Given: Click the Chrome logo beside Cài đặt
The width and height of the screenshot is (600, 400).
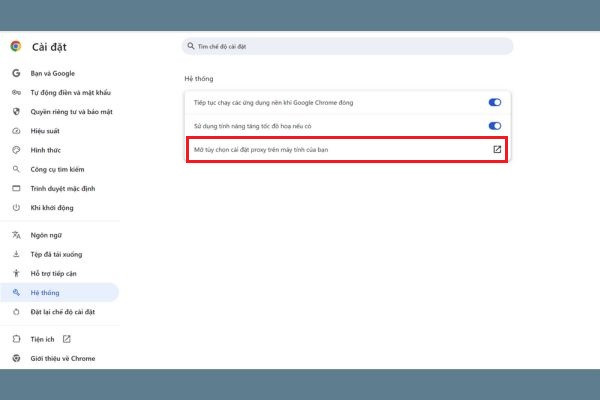Looking at the screenshot, I should click(x=16, y=46).
